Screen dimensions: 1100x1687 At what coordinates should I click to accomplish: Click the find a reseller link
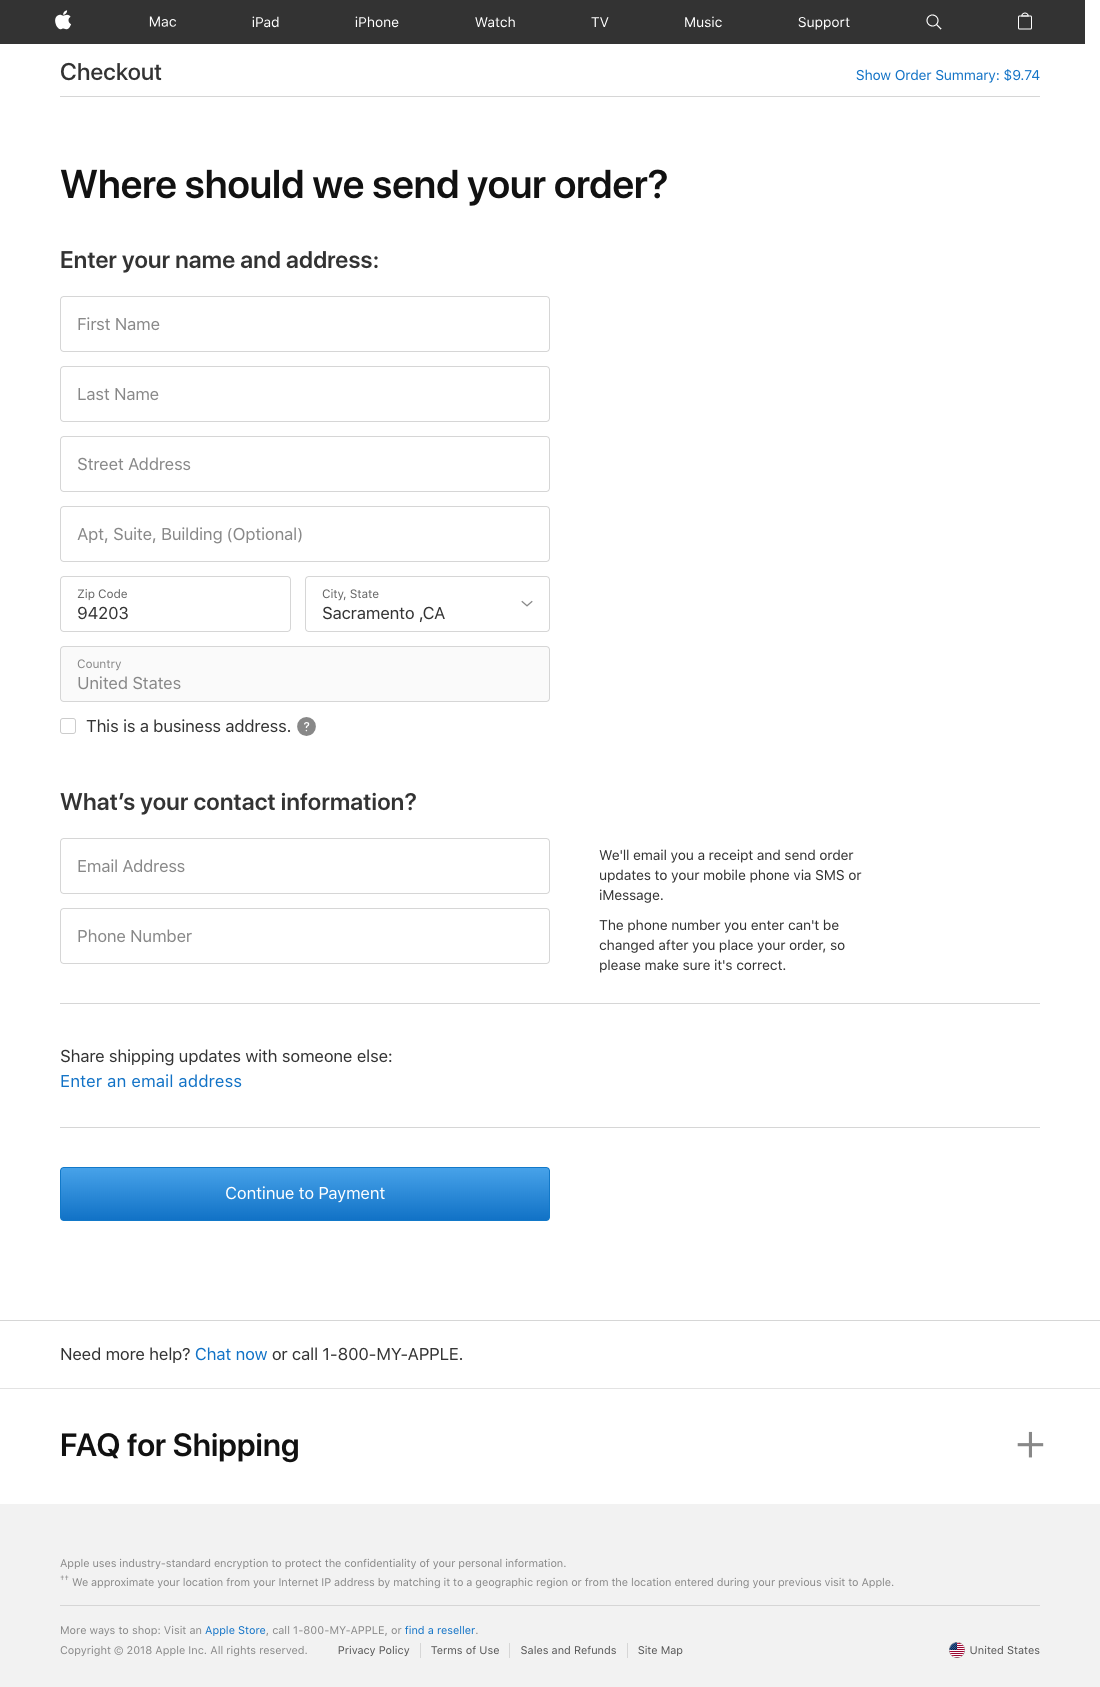click(440, 1630)
